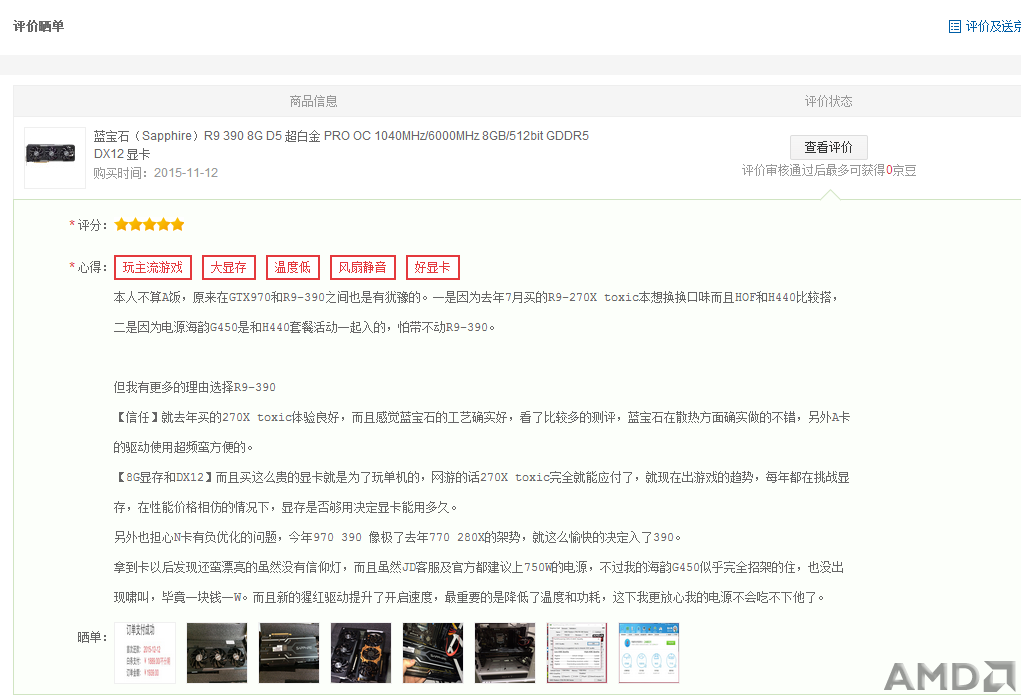The width and height of the screenshot is (1021, 697).
Task: Click the graphics card product thumbnail
Action: (55, 158)
